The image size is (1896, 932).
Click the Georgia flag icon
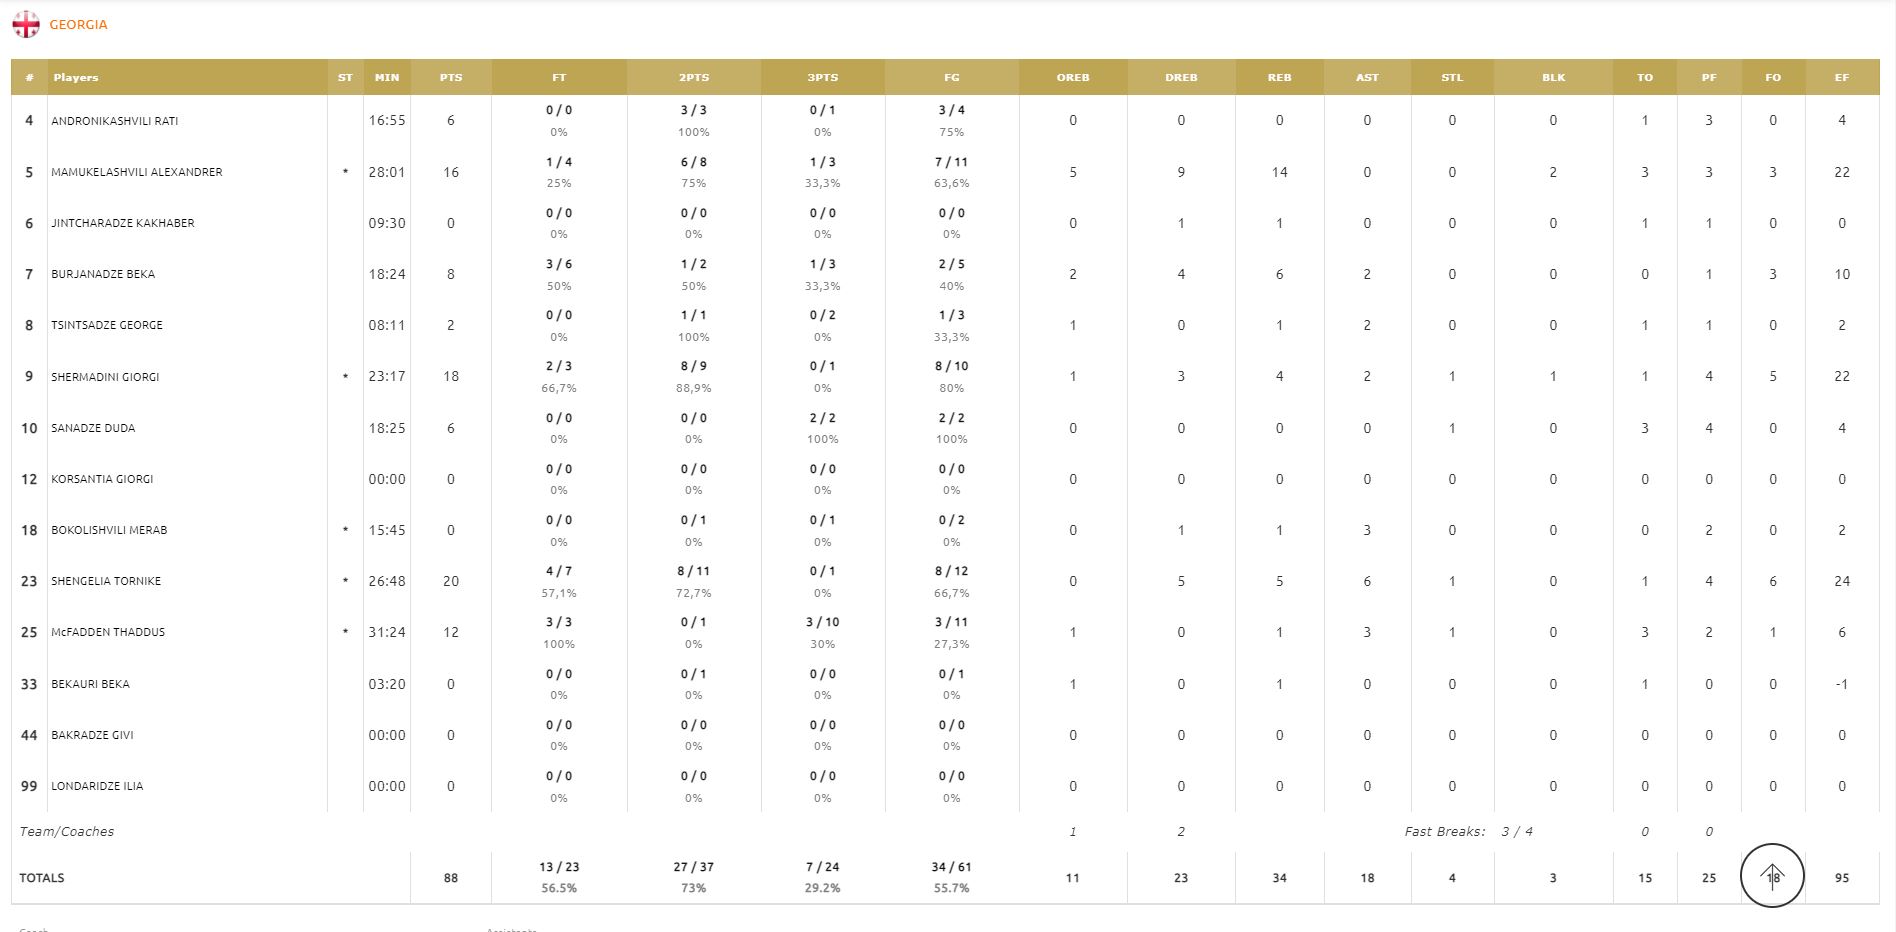[x=26, y=24]
